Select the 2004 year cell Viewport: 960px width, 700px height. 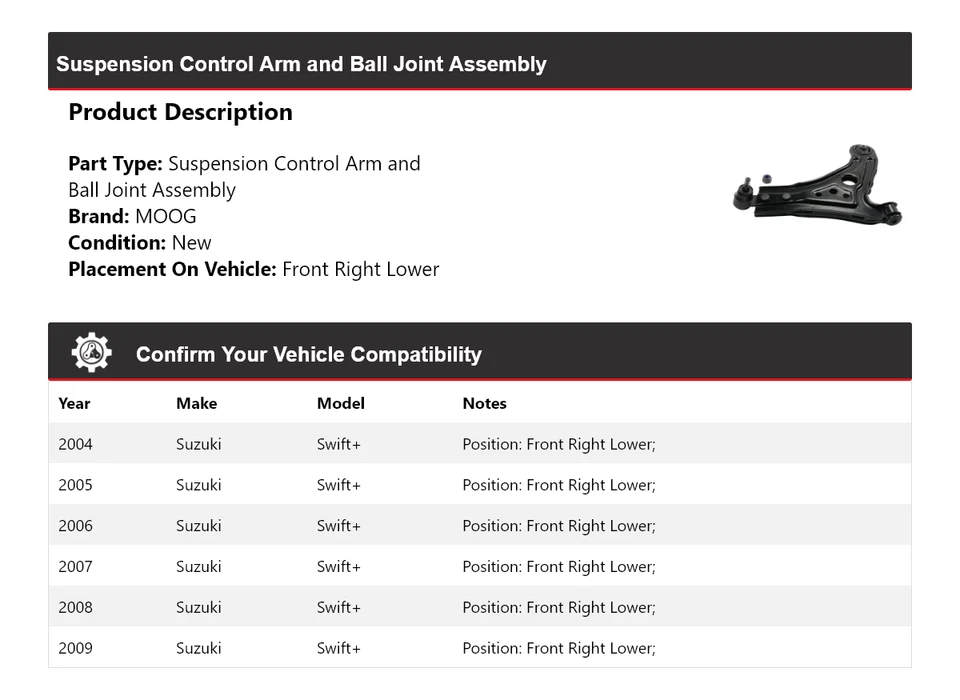coord(75,444)
